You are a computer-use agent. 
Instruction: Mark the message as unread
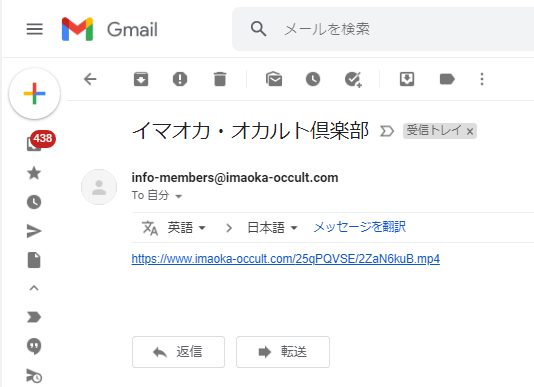pyautogui.click(x=274, y=79)
